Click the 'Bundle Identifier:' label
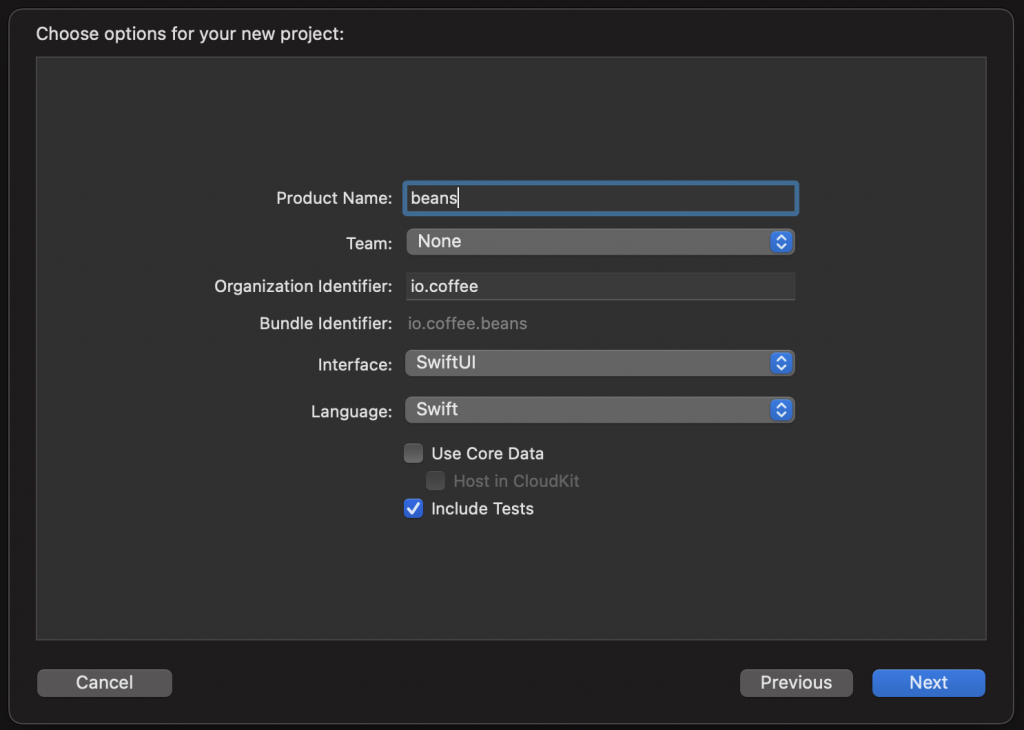Screen dimensions: 1024x730 tap(325, 324)
